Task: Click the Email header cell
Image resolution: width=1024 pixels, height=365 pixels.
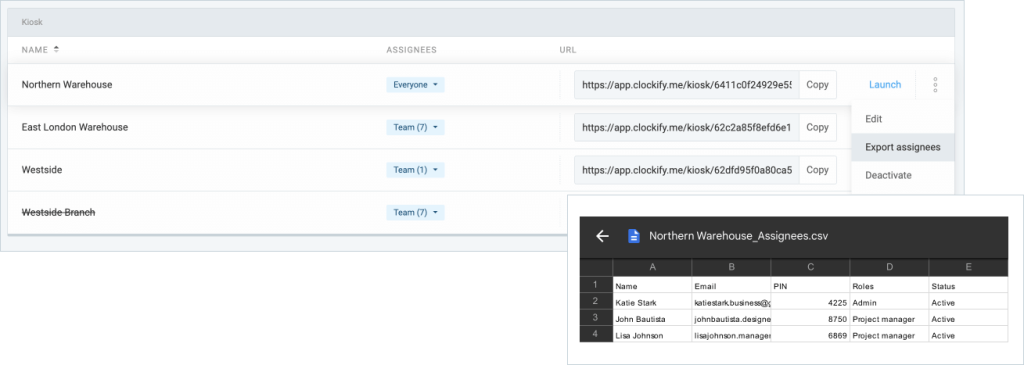Action: (x=731, y=285)
